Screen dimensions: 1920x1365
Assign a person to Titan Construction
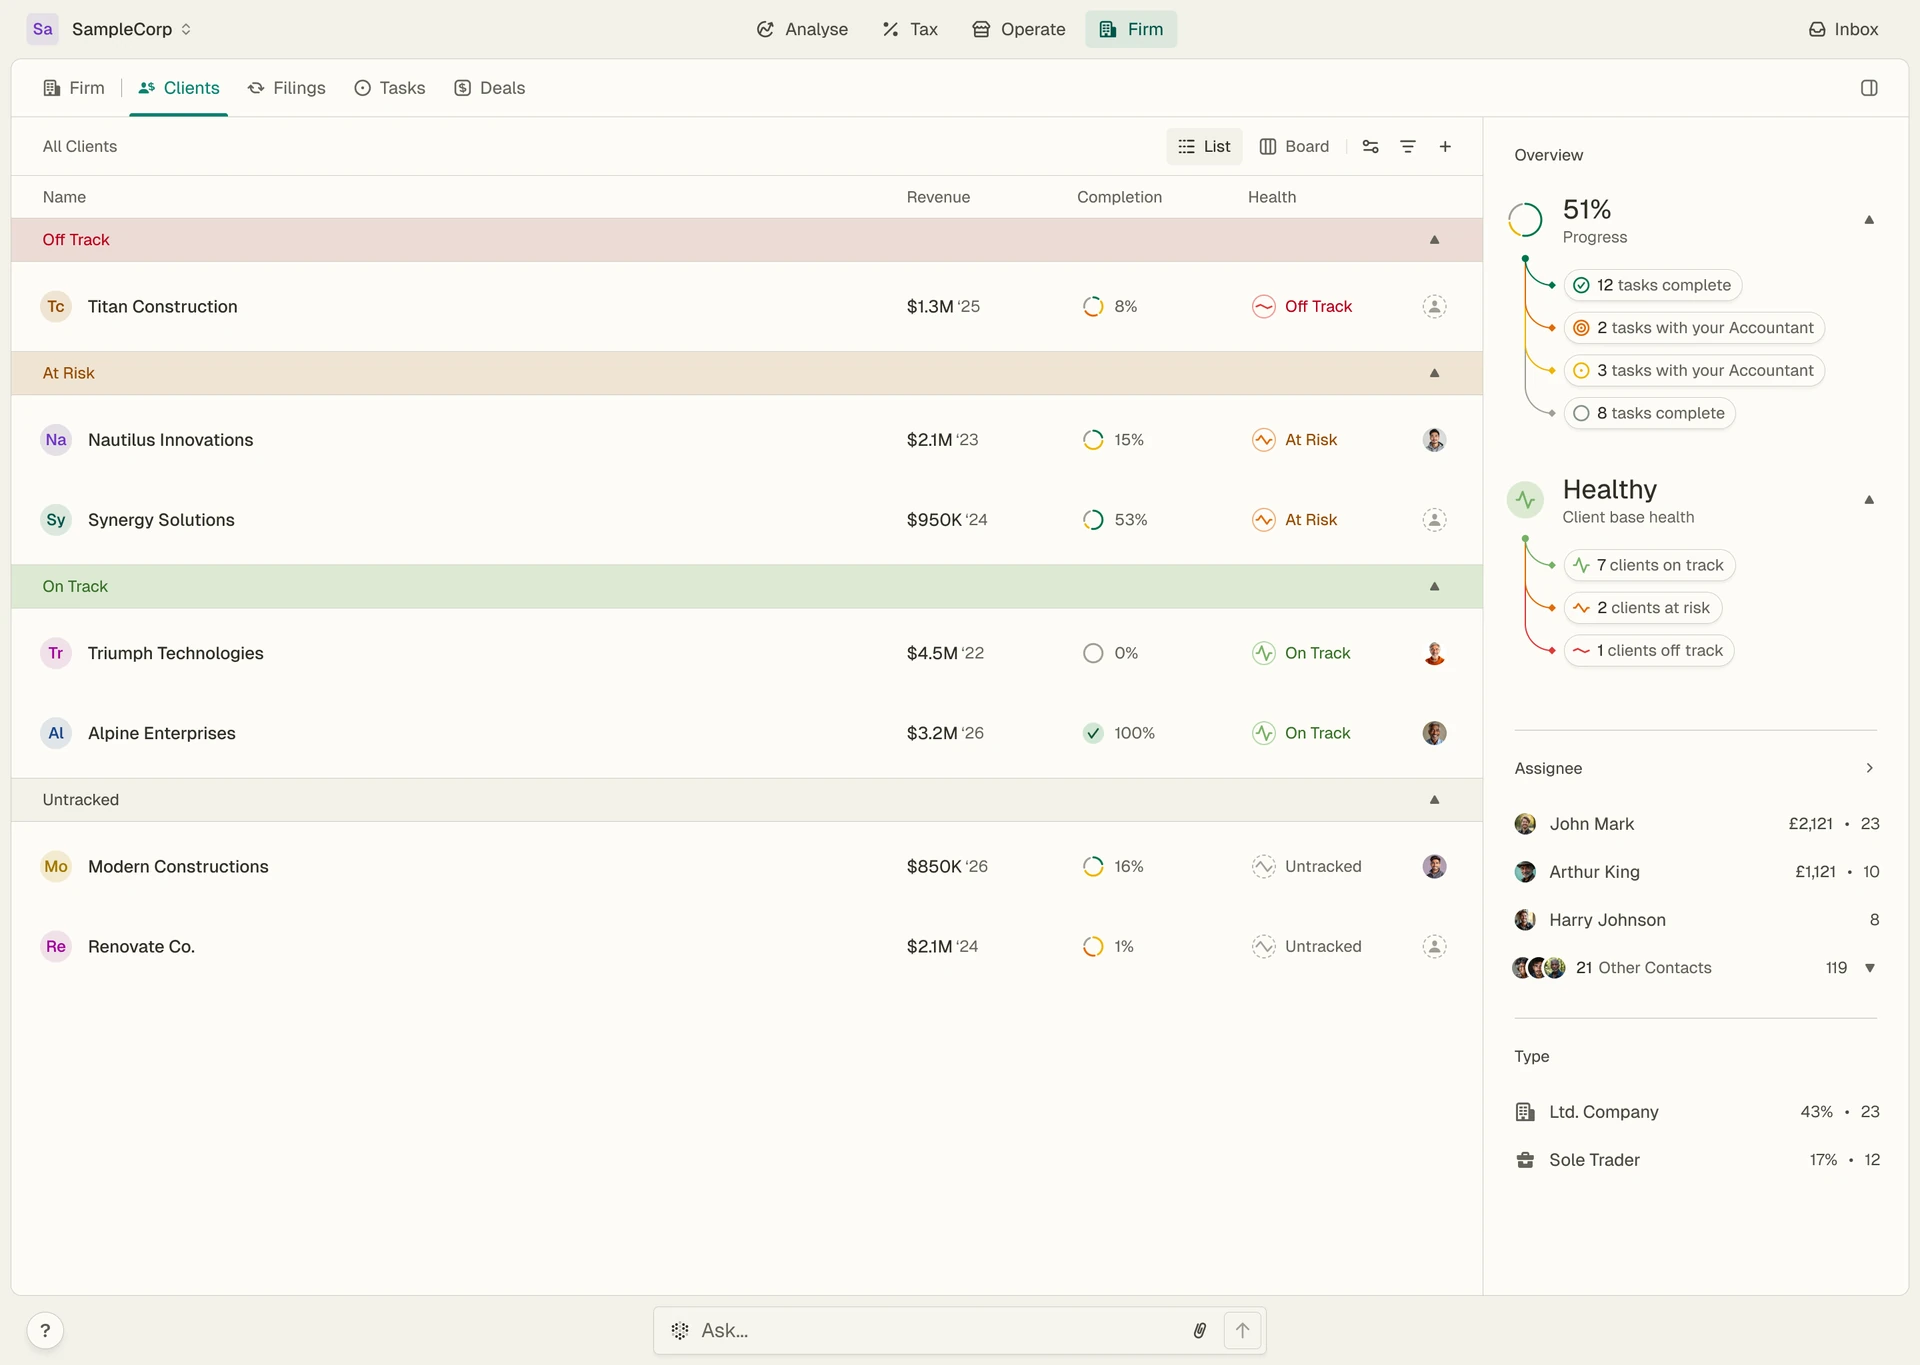coord(1434,306)
